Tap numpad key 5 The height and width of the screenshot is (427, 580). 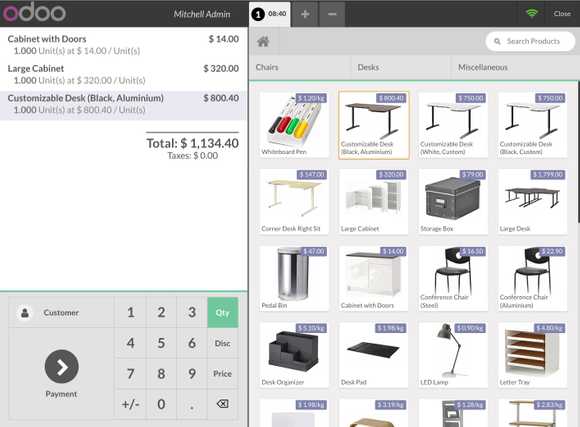161,343
